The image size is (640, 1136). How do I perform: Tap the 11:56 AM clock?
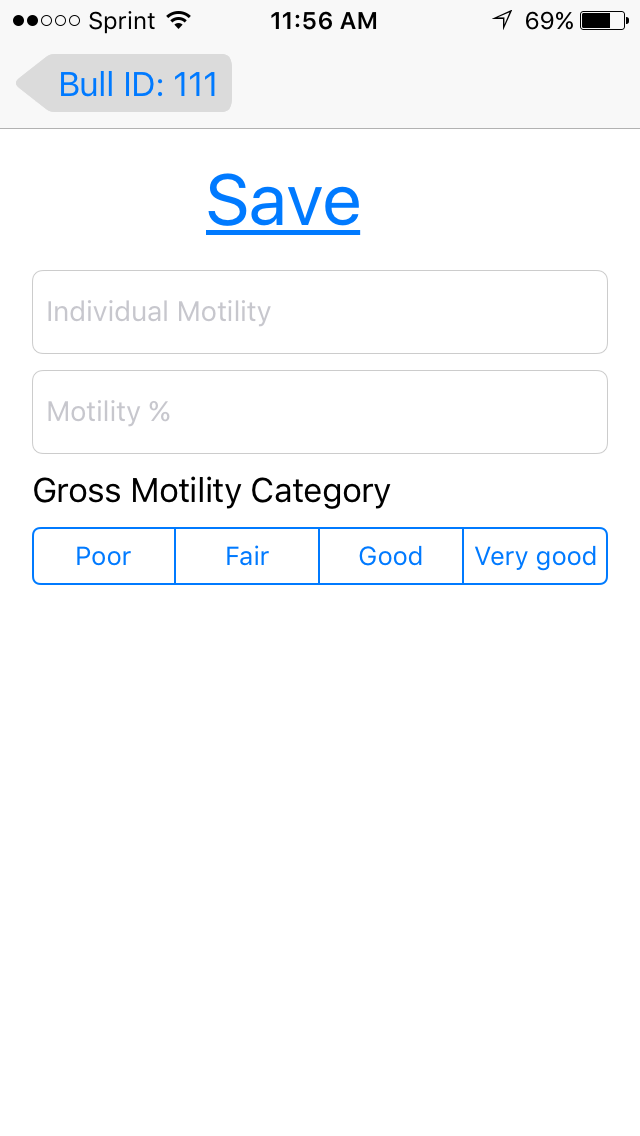(x=324, y=21)
